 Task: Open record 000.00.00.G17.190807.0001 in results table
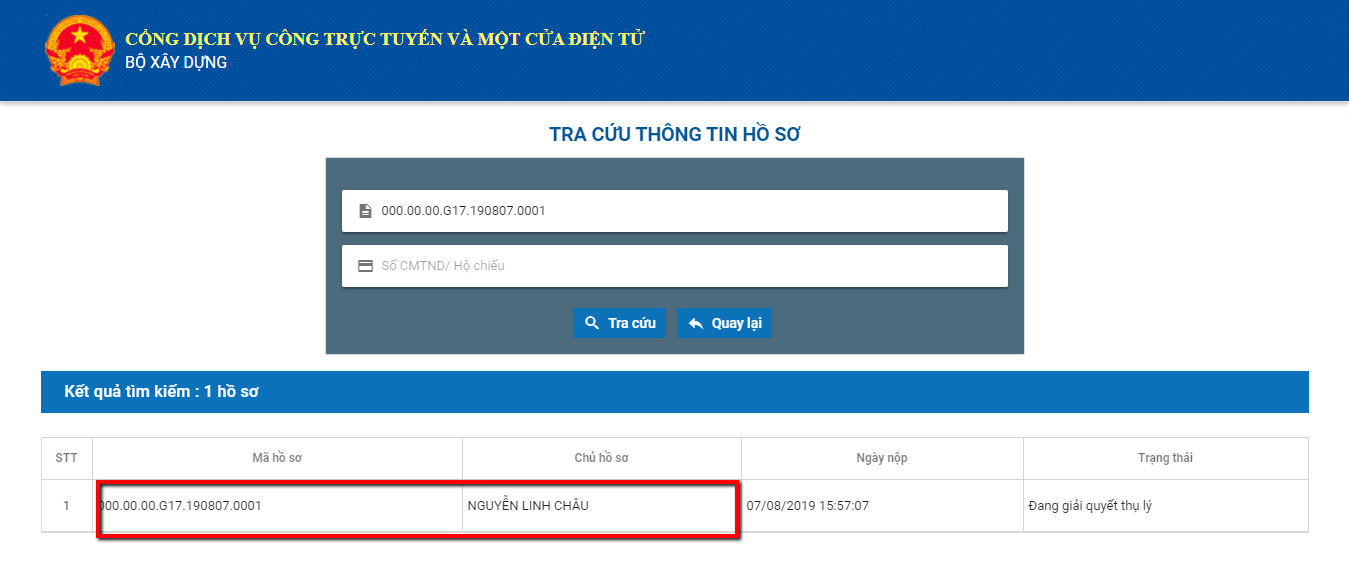point(180,506)
